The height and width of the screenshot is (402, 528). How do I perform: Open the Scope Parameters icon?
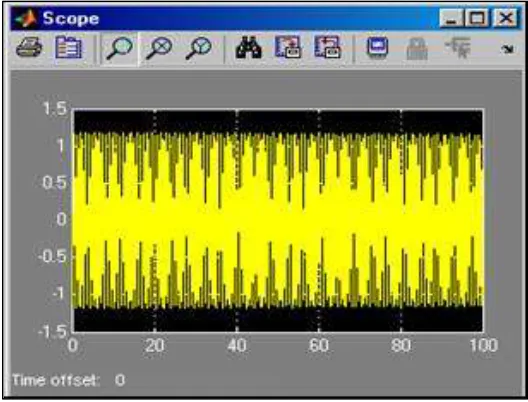68,48
